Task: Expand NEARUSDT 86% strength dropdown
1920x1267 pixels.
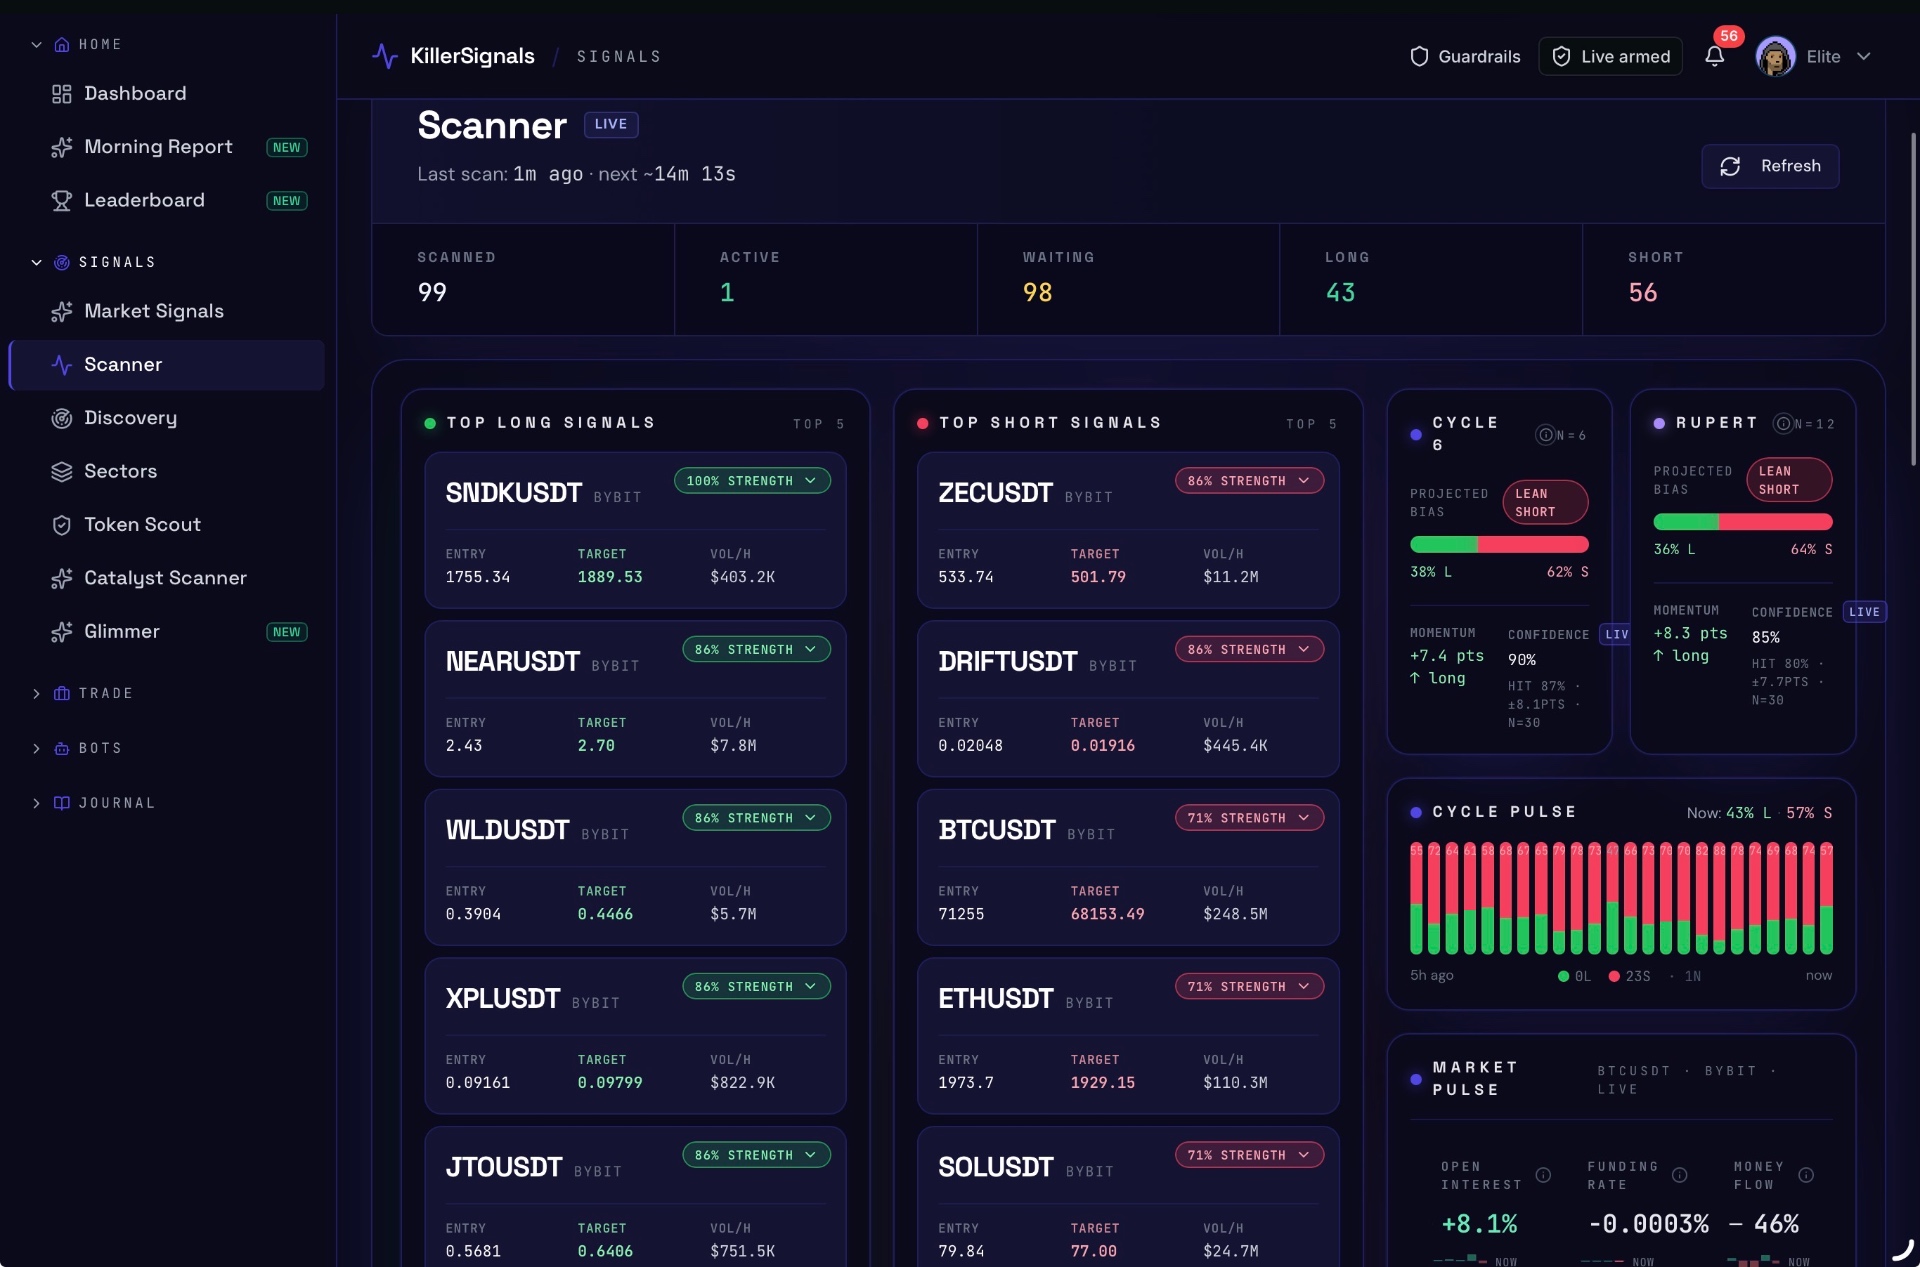Action: (756, 649)
